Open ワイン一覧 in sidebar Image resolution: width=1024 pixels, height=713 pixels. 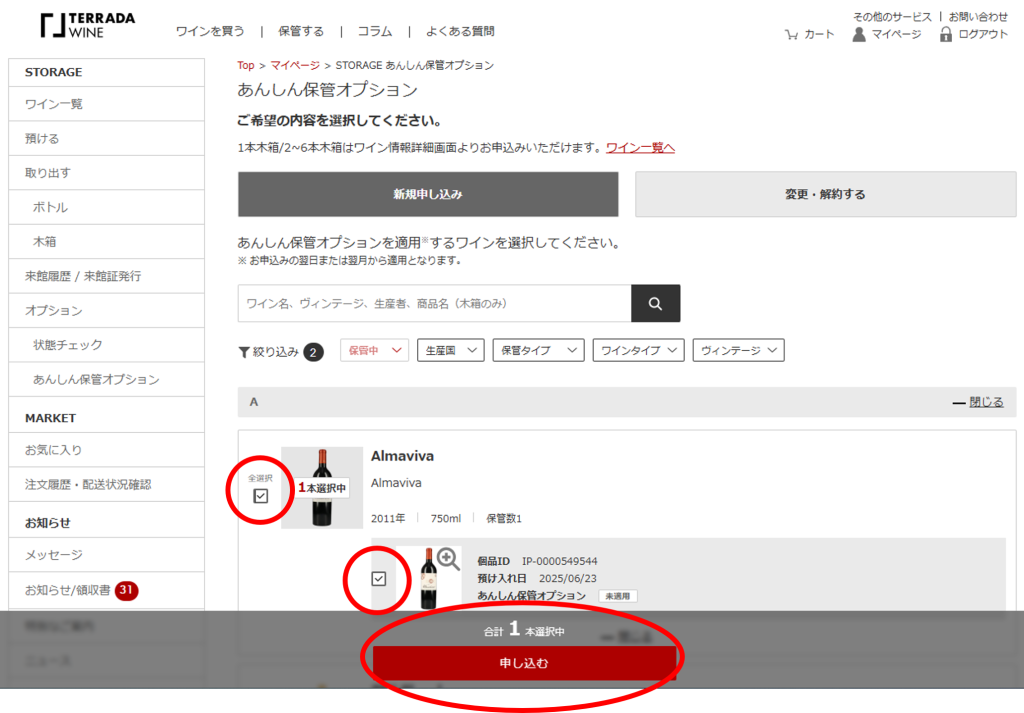[106, 104]
